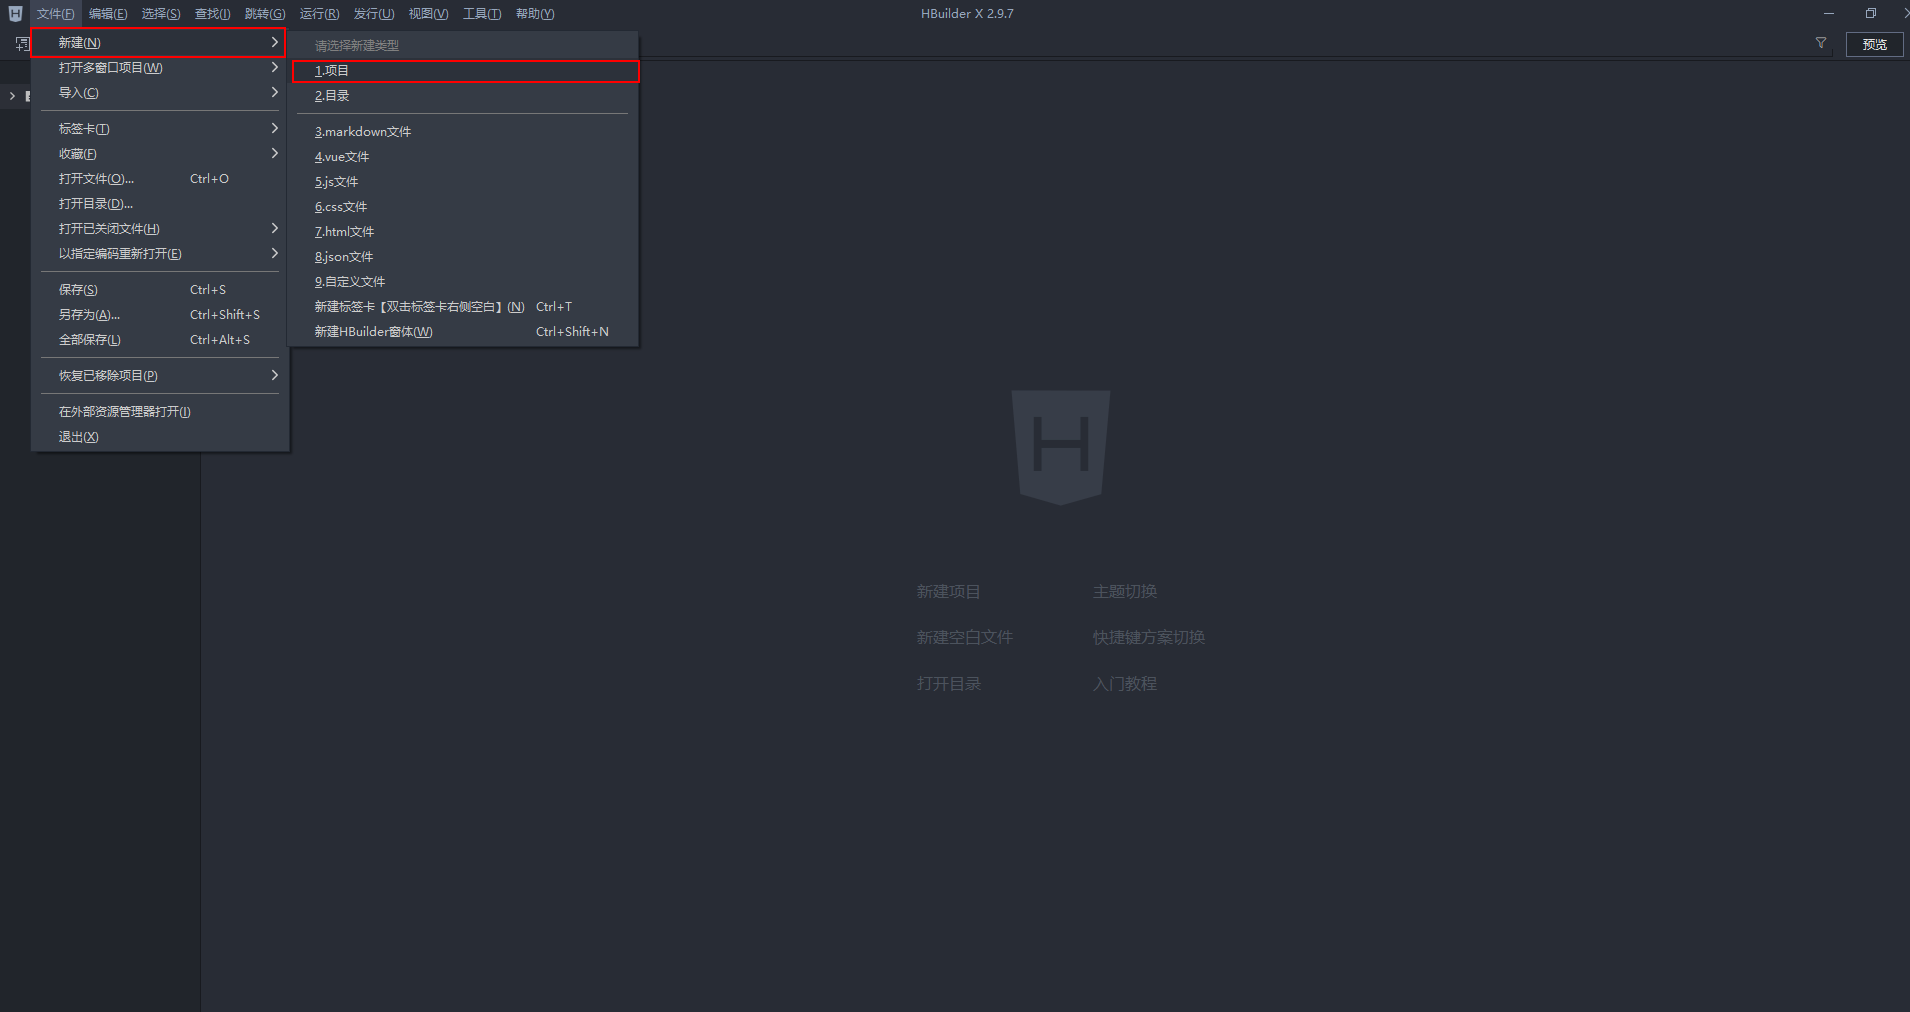Image resolution: width=1910 pixels, height=1012 pixels.
Task: Open the 工具(T) menu
Action: [481, 13]
